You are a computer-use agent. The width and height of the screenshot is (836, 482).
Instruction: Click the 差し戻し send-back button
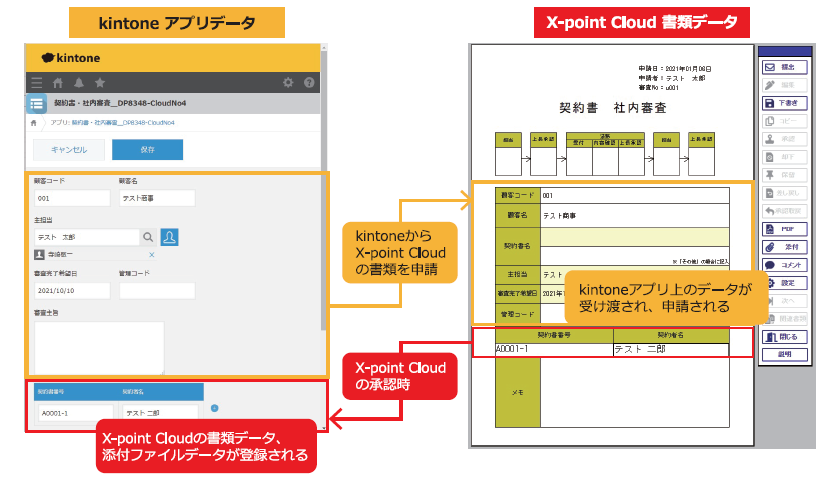tap(784, 193)
